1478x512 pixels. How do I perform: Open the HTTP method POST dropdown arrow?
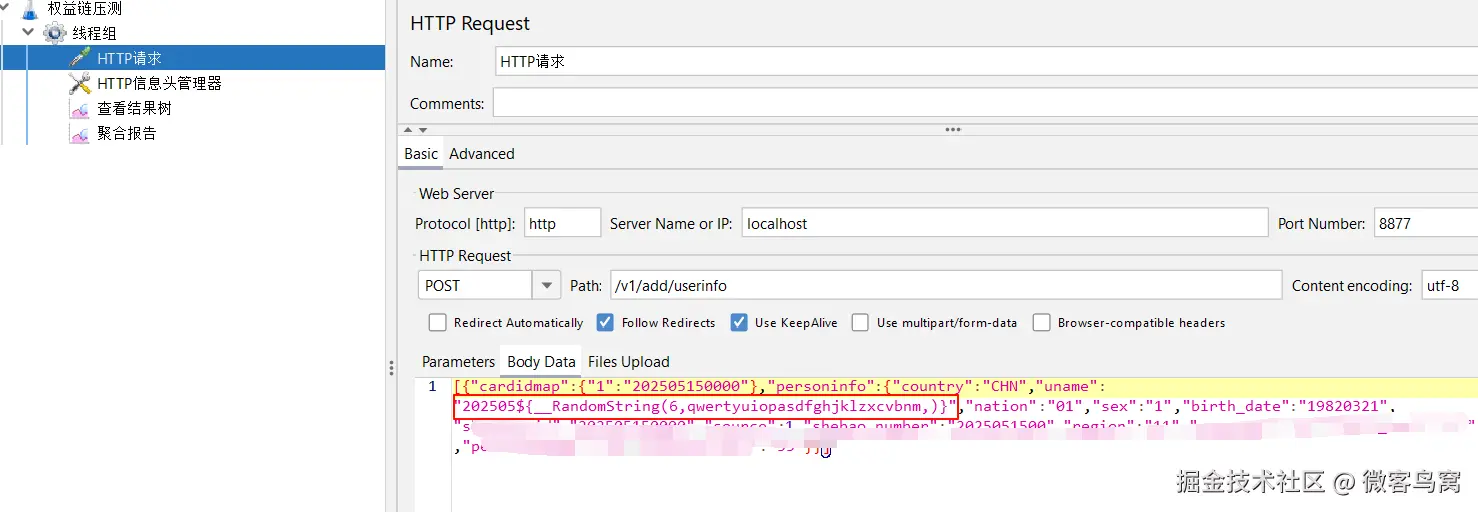pos(546,285)
